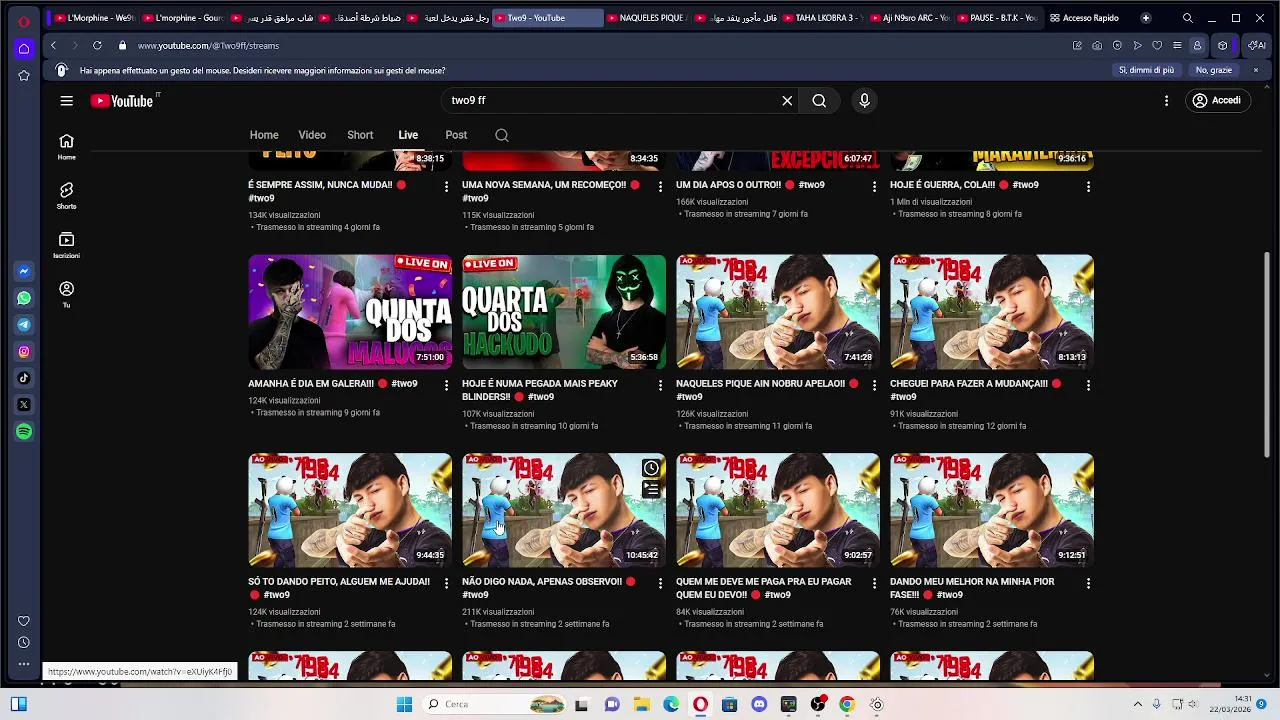Image resolution: width=1280 pixels, height=720 pixels.
Task: Open QUARTA DOS HACKUDO thumbnail video
Action: 564,312
